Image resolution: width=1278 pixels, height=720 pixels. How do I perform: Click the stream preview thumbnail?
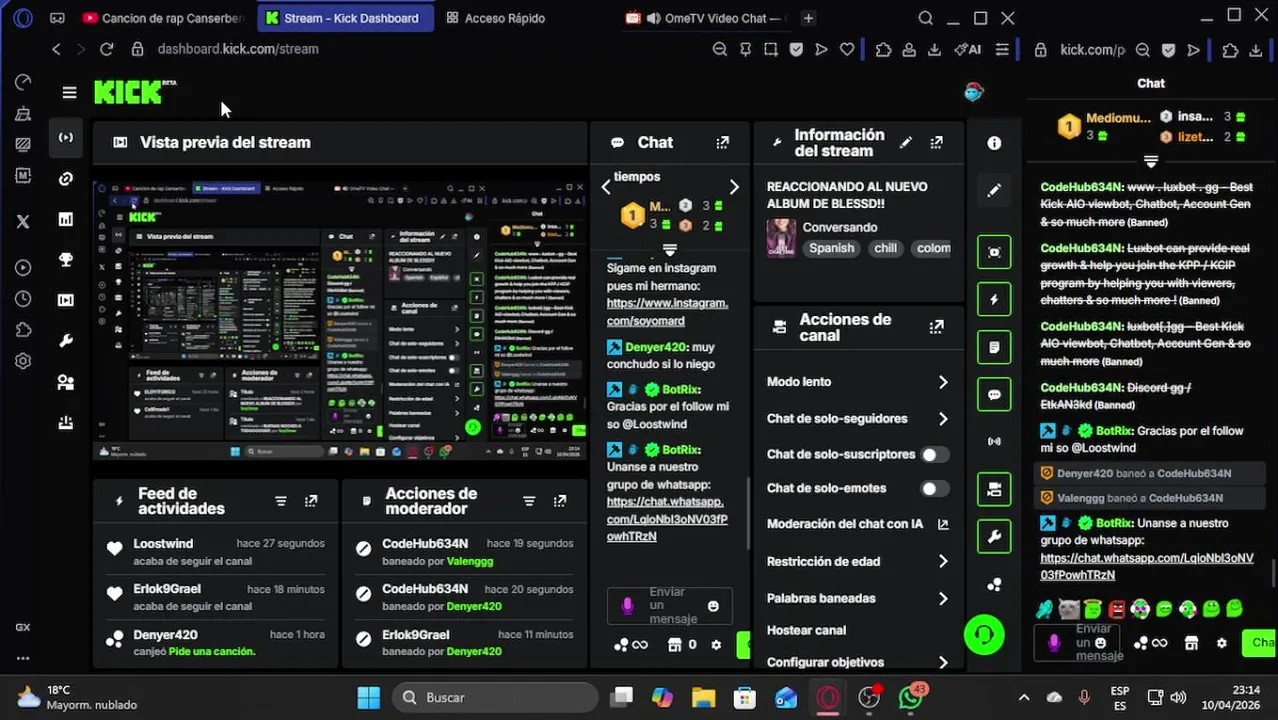pyautogui.click(x=339, y=320)
